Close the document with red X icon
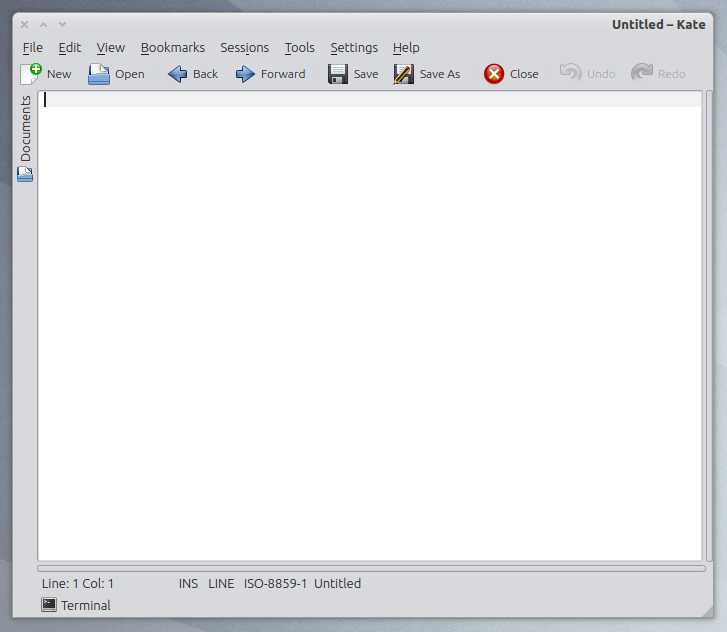The height and width of the screenshot is (632, 727). point(494,74)
